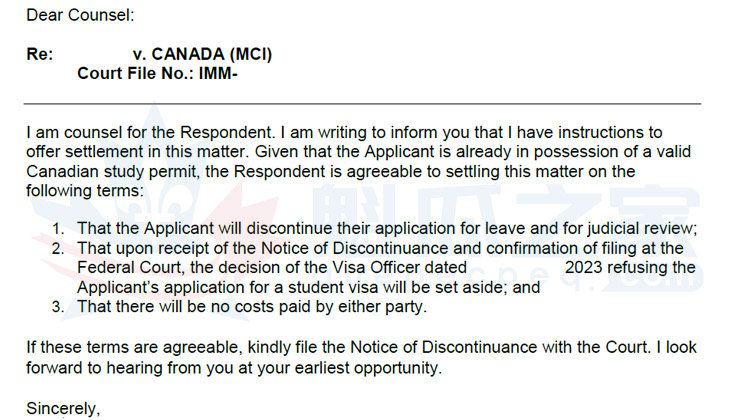Click the bold "Re:" label
733x420 pixels.
[40, 54]
